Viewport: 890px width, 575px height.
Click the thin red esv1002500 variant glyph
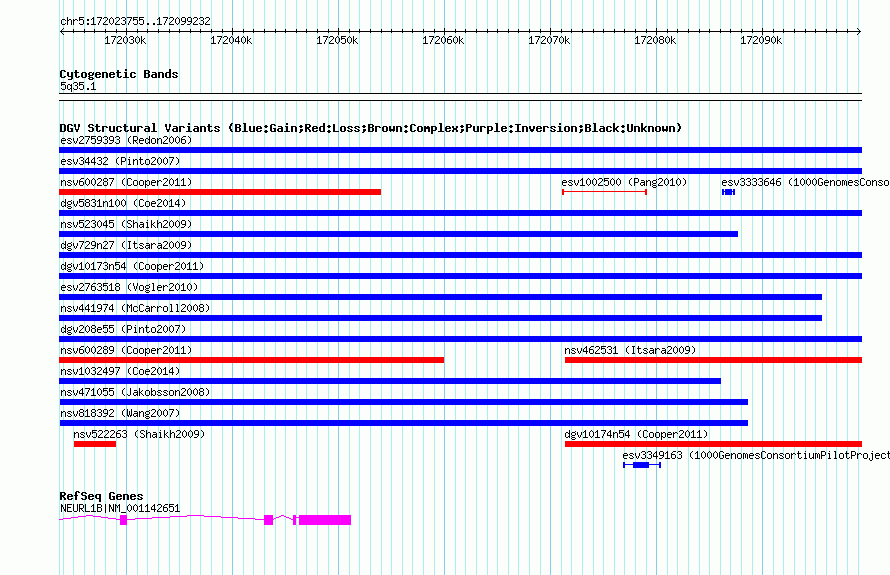click(x=604, y=192)
